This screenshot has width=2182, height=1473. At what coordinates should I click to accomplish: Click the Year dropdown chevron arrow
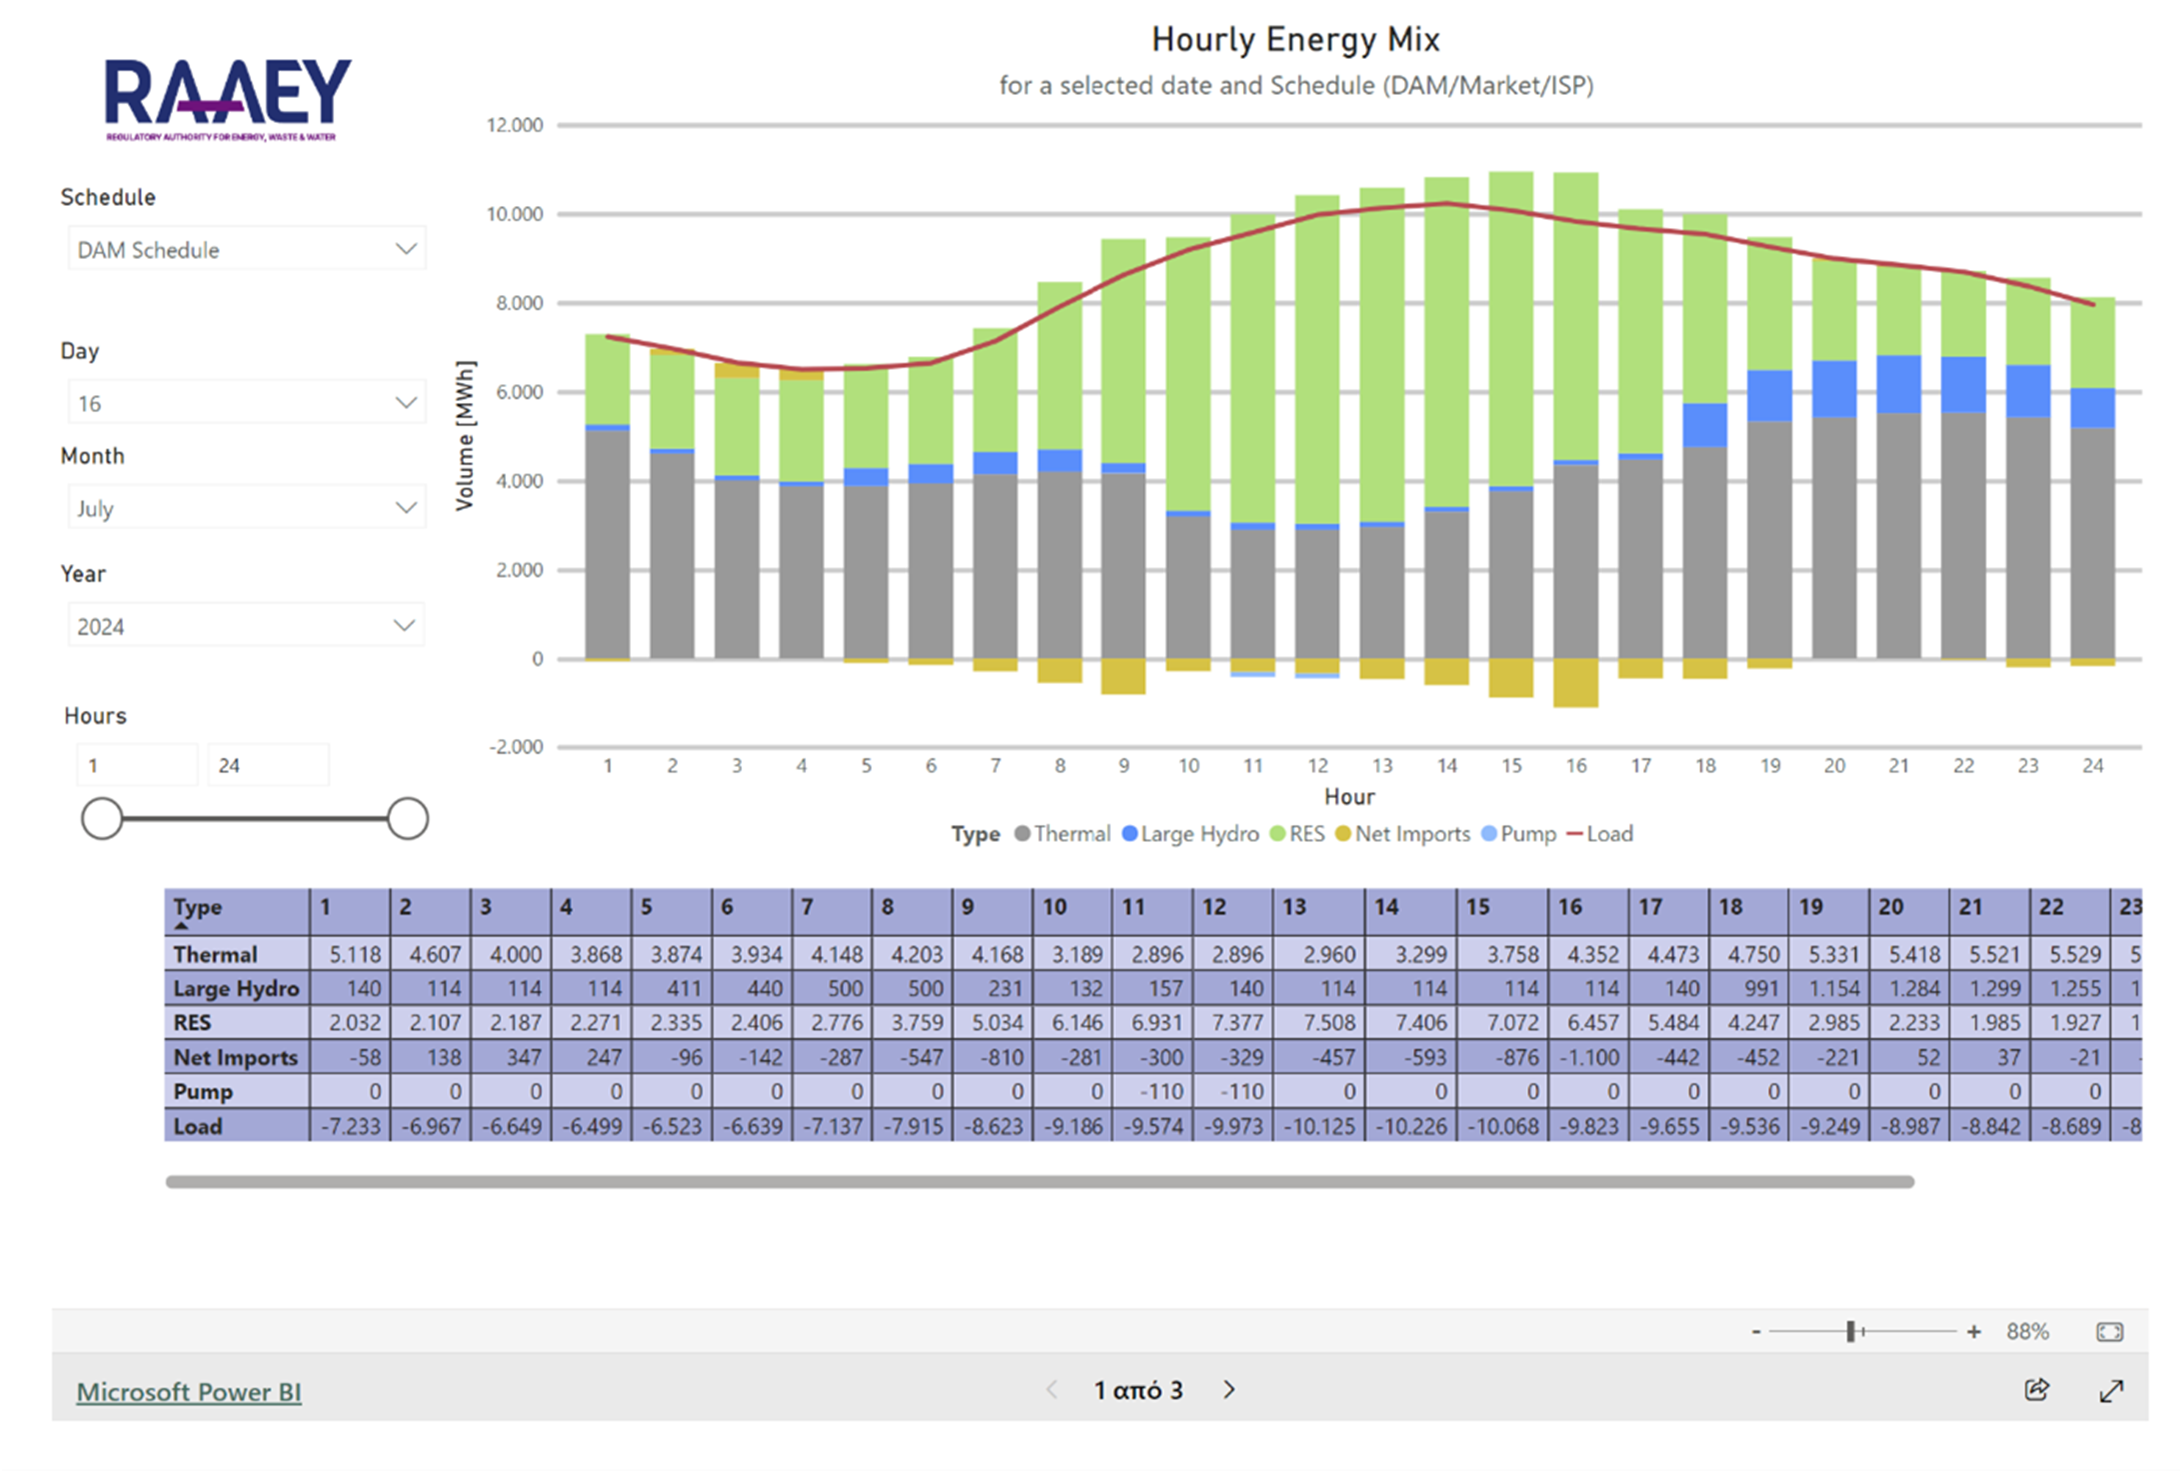tap(404, 626)
